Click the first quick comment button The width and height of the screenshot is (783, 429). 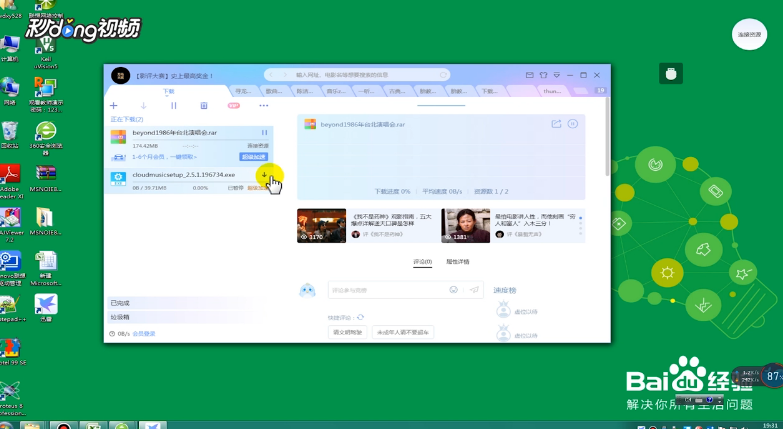(x=348, y=332)
